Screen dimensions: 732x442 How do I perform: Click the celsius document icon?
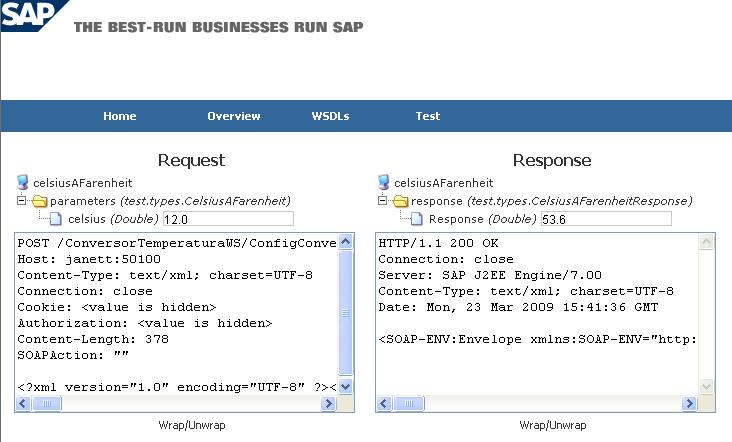(x=56, y=219)
